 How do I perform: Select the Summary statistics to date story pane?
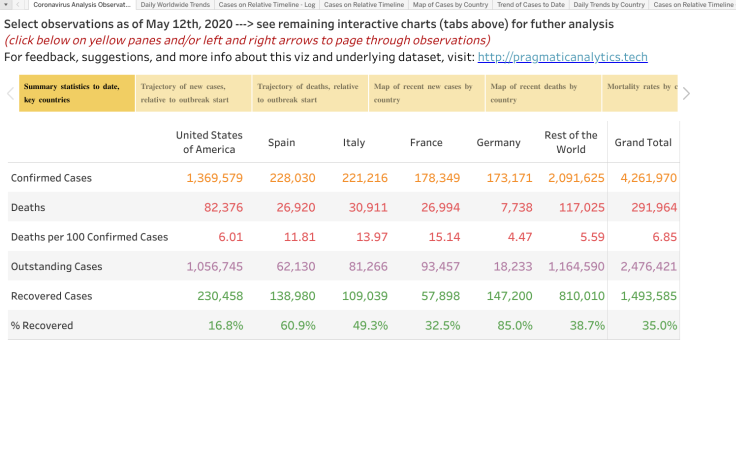(x=76, y=93)
